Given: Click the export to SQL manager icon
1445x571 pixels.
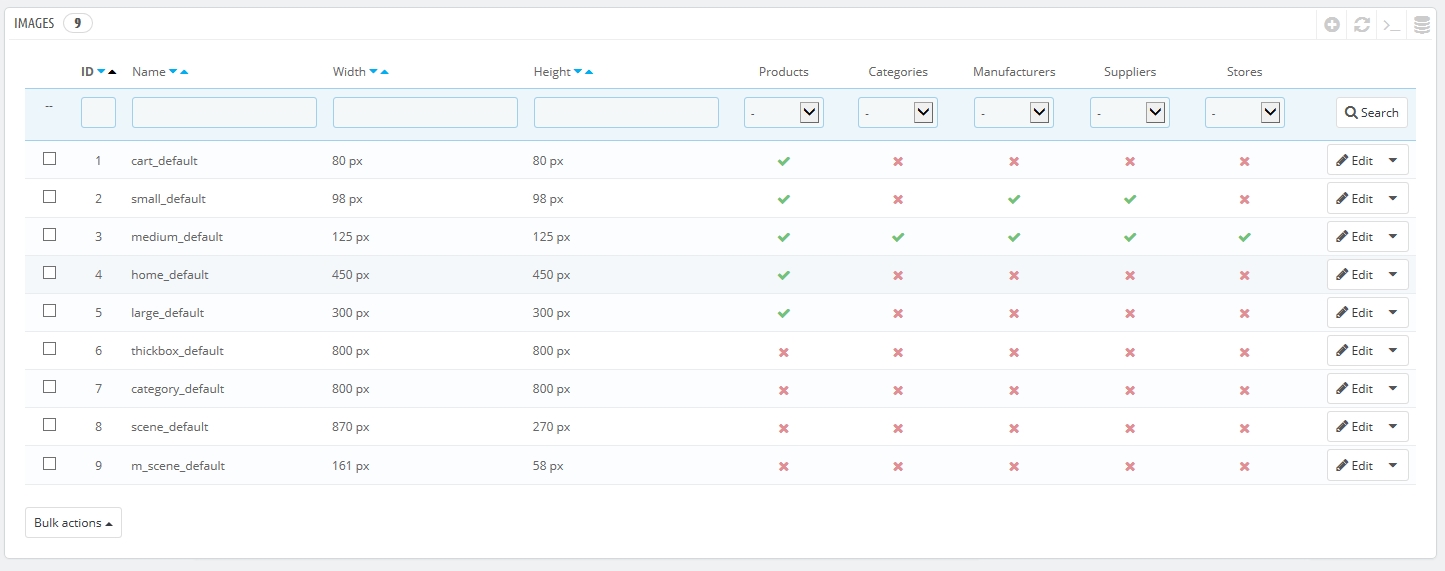Looking at the screenshot, I should pos(1421,25).
